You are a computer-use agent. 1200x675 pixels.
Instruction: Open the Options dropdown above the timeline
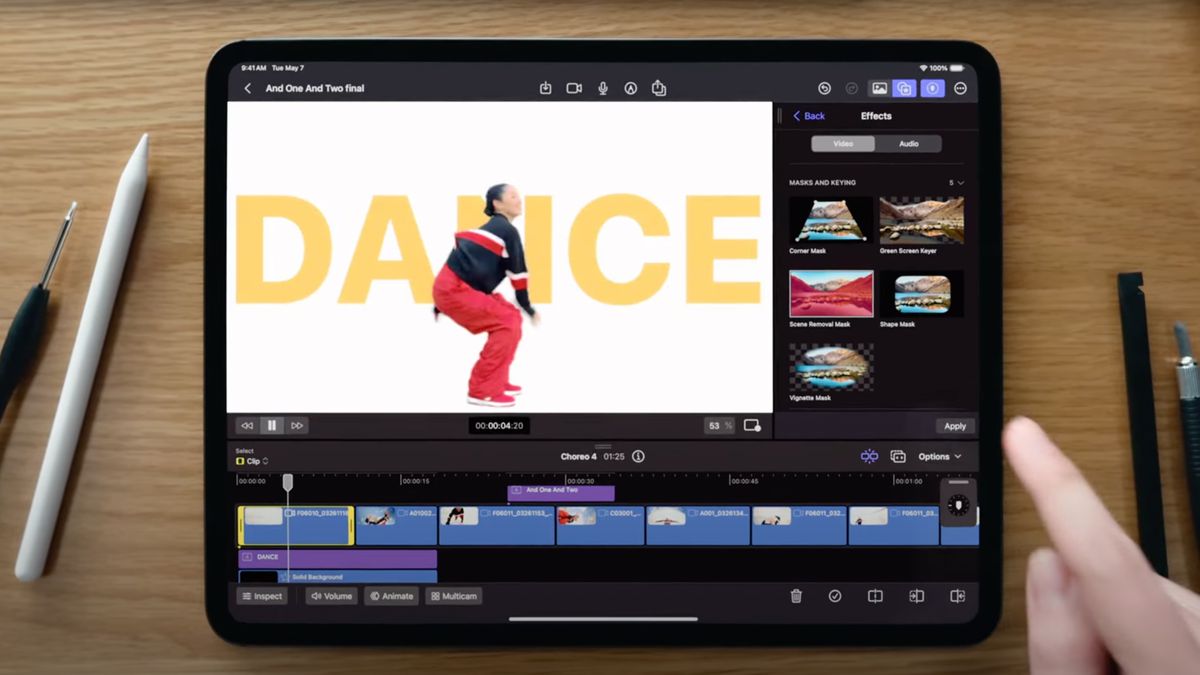(938, 456)
